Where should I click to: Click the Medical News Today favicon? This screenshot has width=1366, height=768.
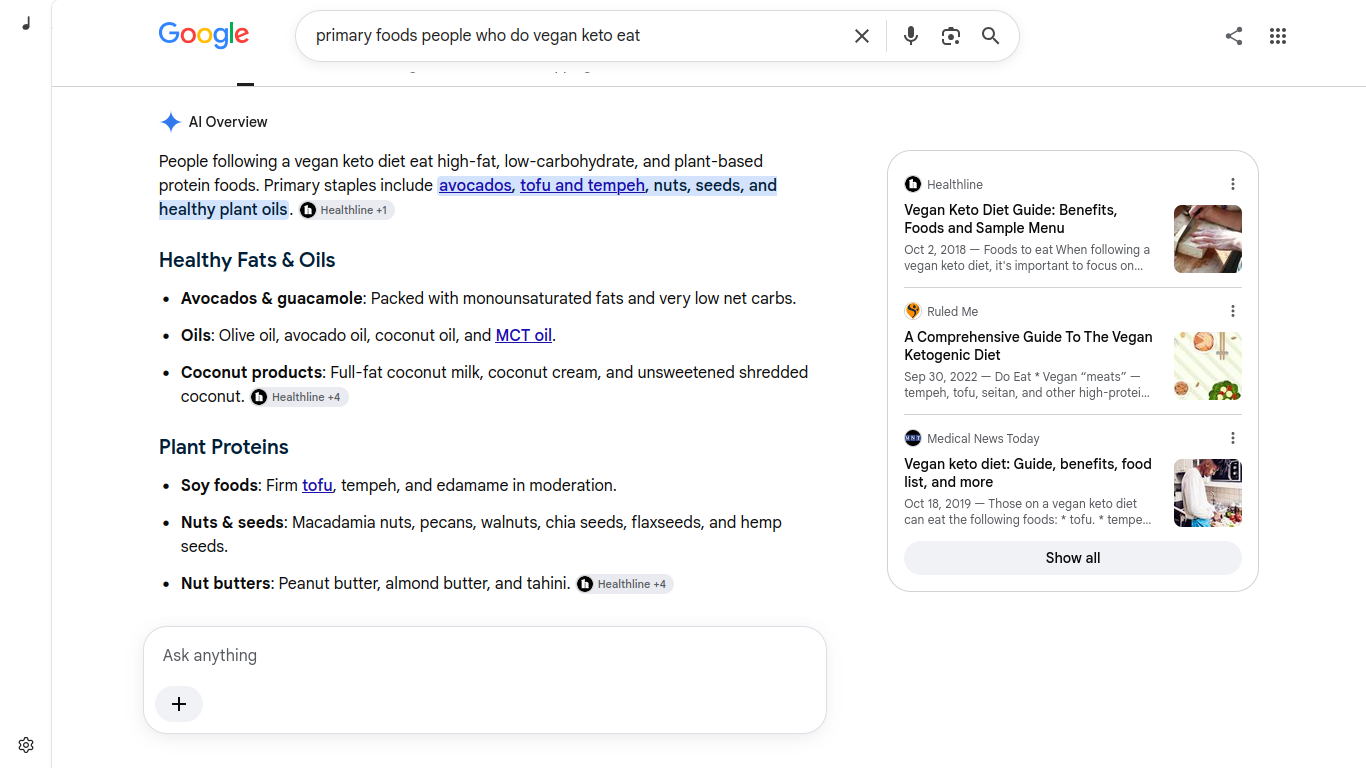click(913, 438)
